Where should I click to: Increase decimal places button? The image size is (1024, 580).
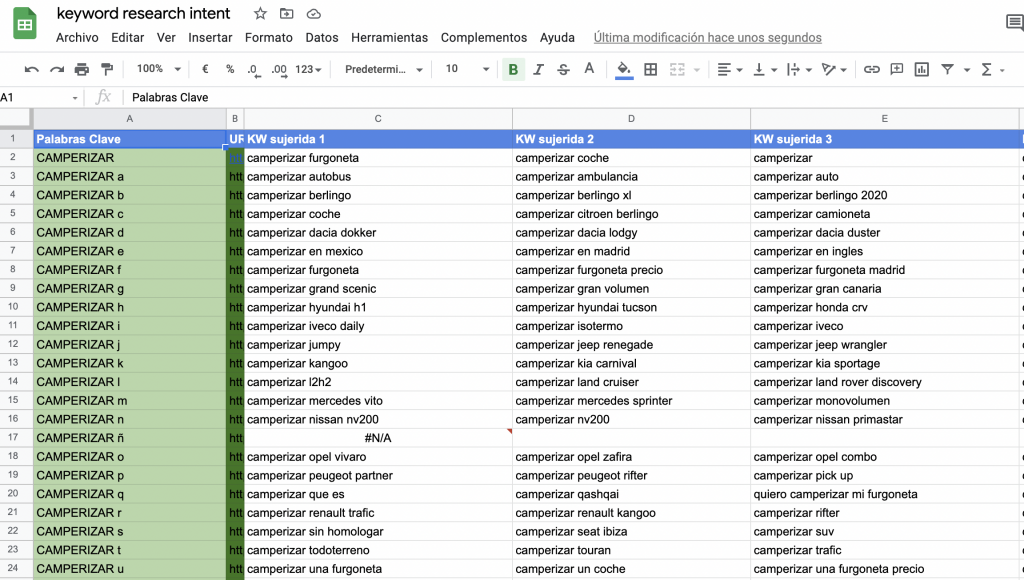click(x=279, y=70)
